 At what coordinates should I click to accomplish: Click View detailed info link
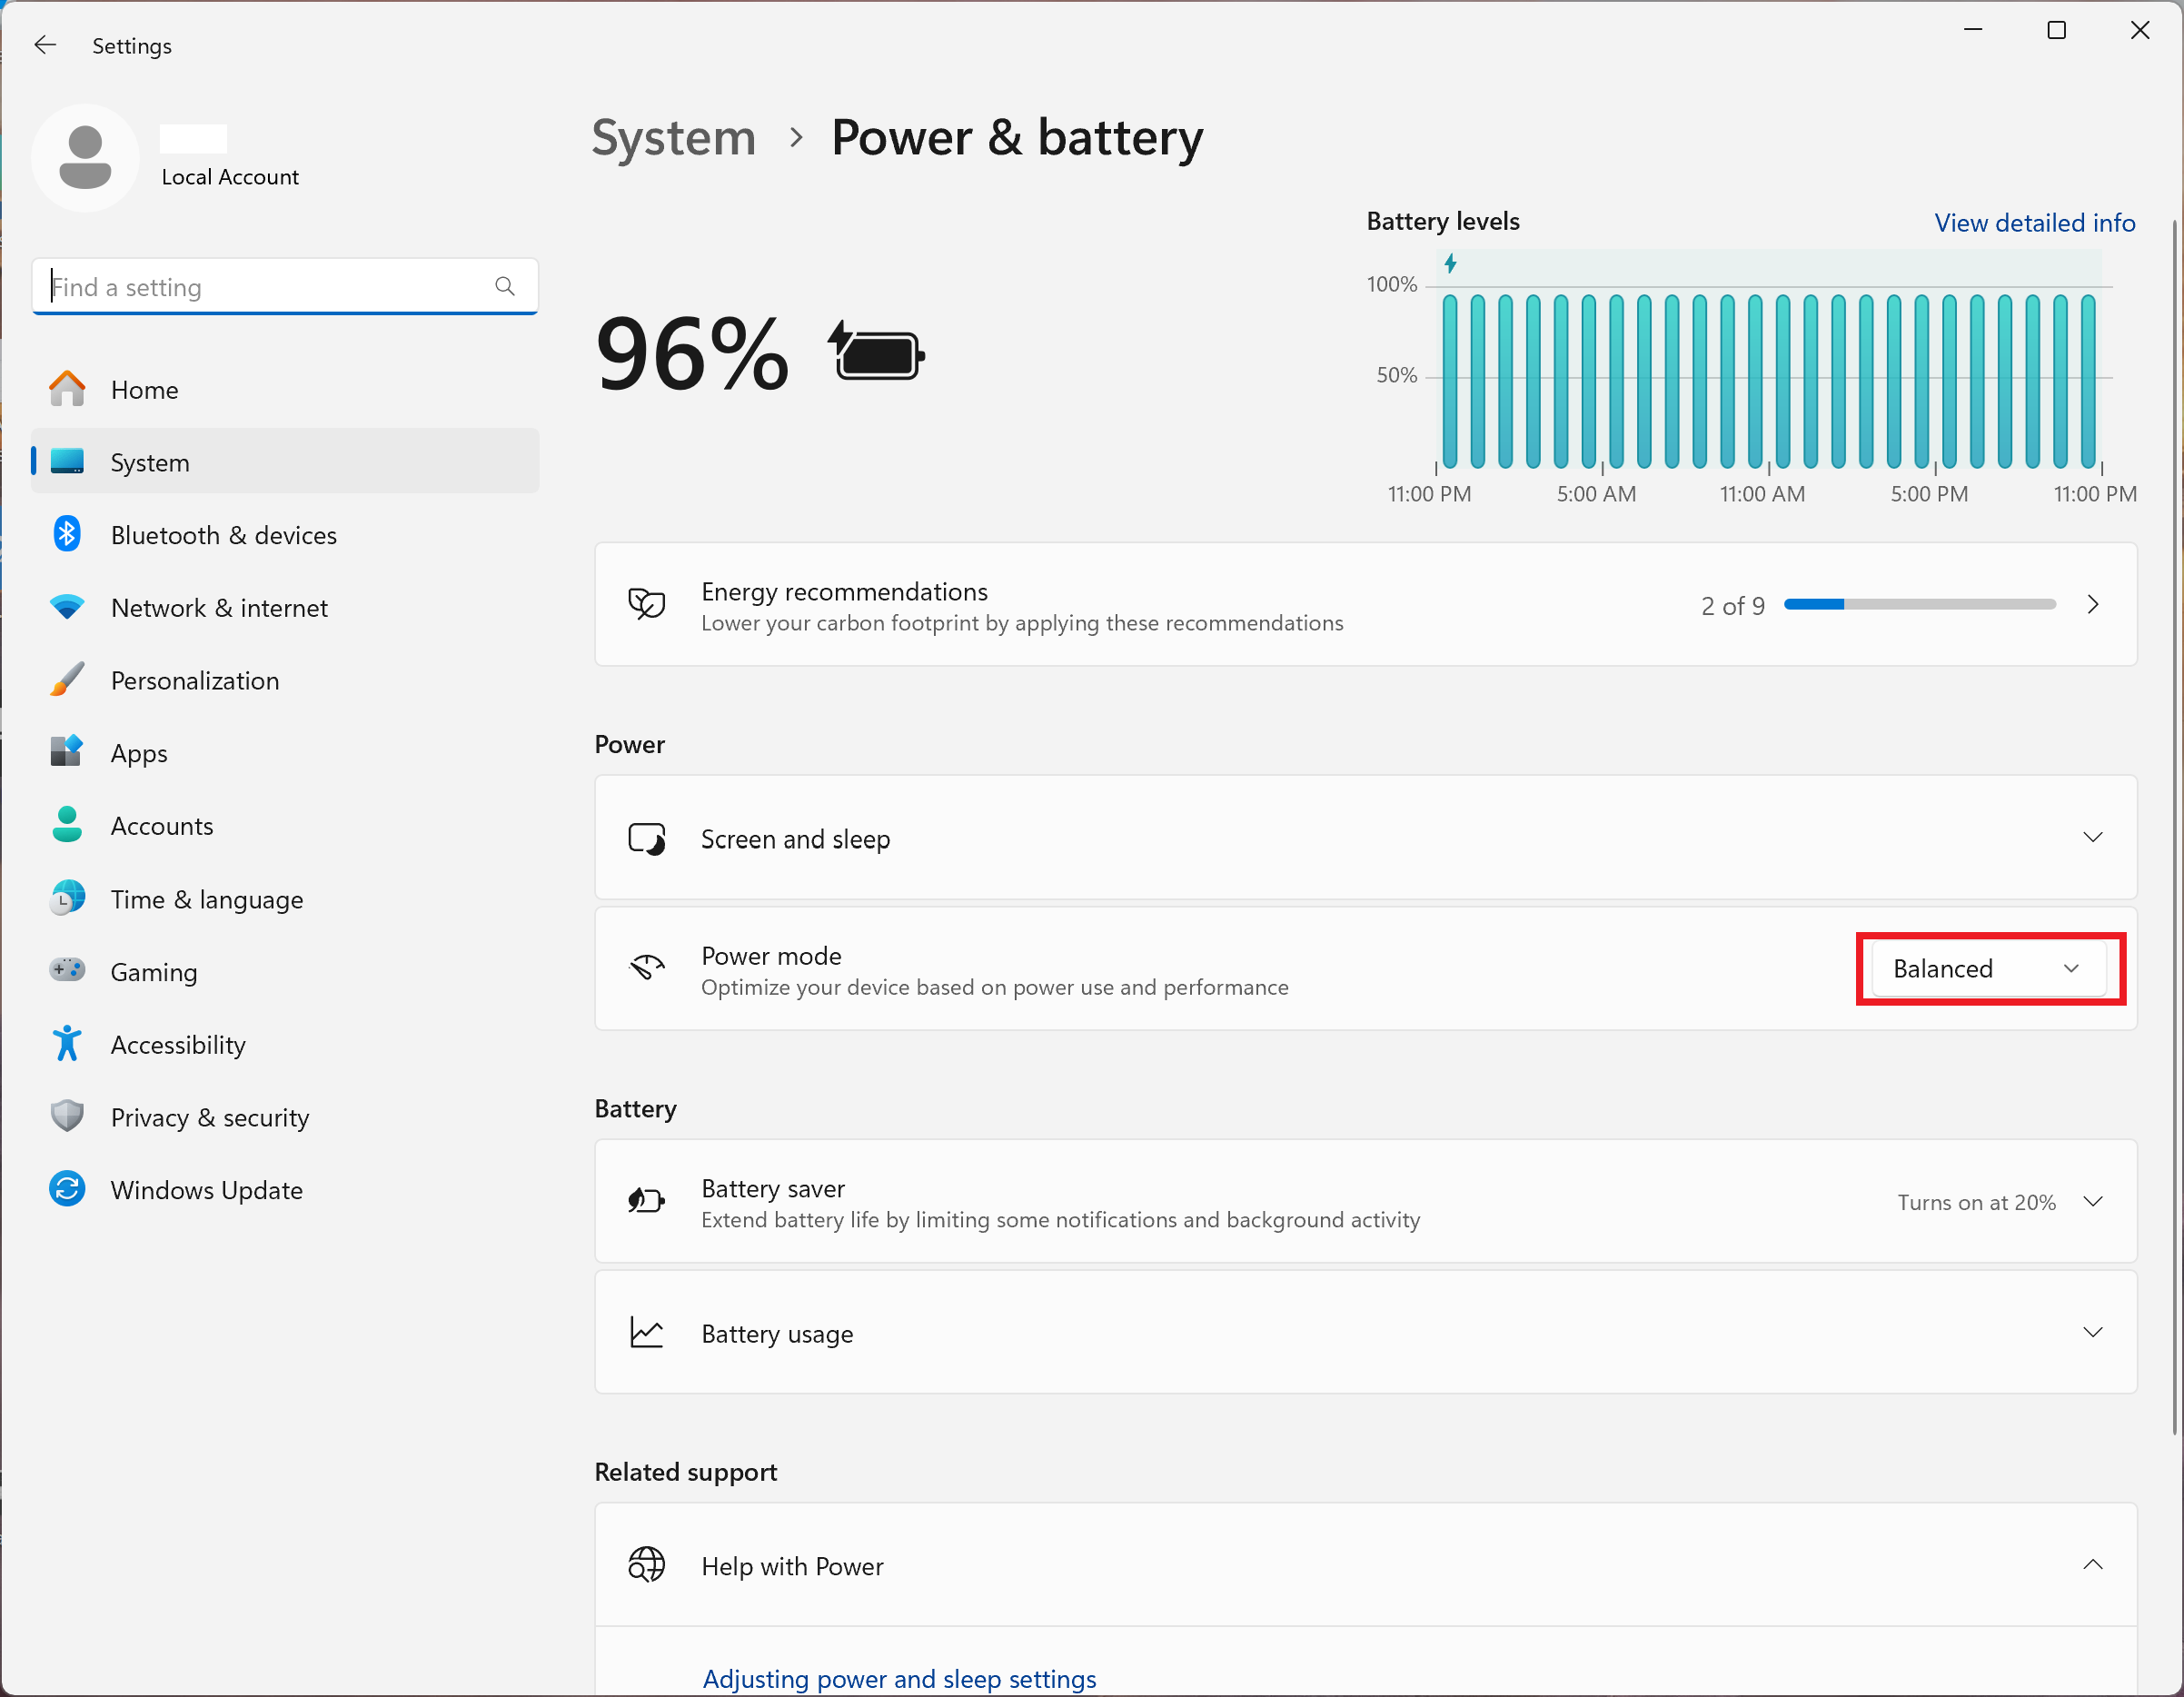click(x=2034, y=222)
